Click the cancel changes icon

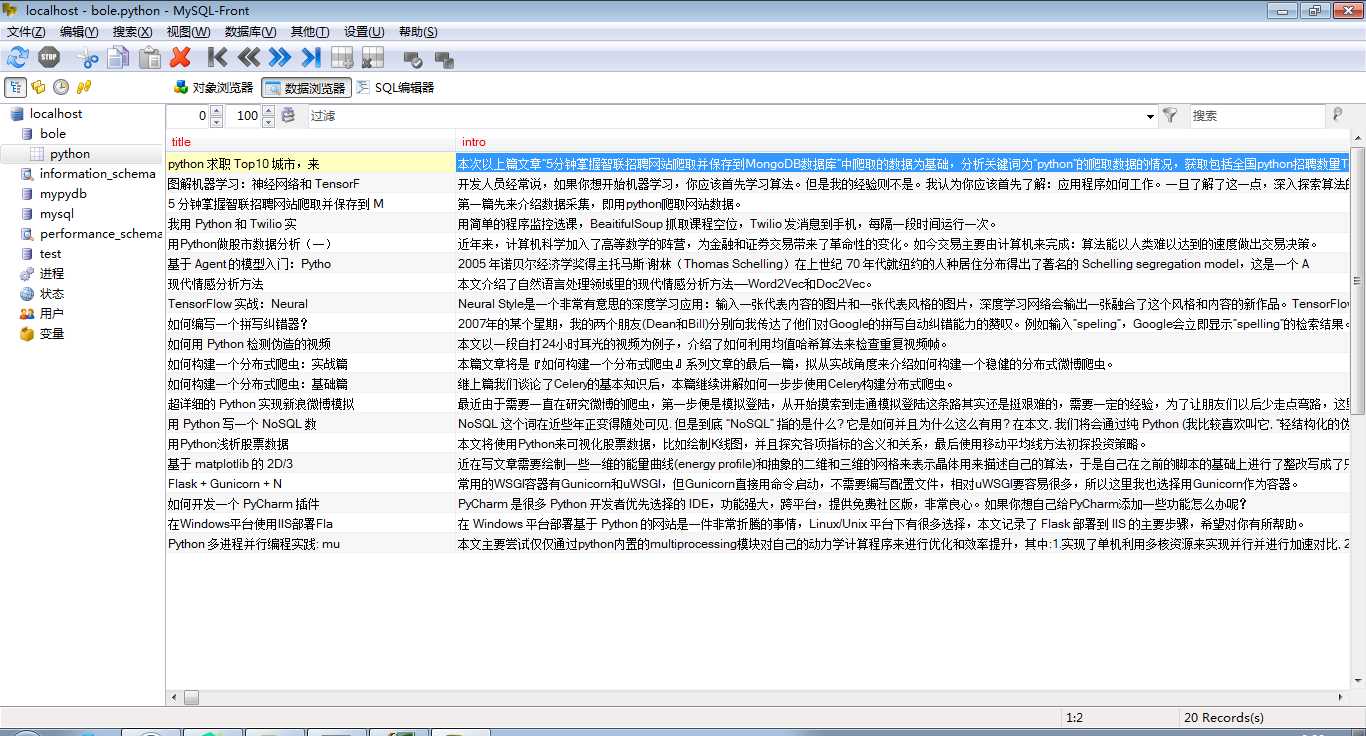(444, 59)
